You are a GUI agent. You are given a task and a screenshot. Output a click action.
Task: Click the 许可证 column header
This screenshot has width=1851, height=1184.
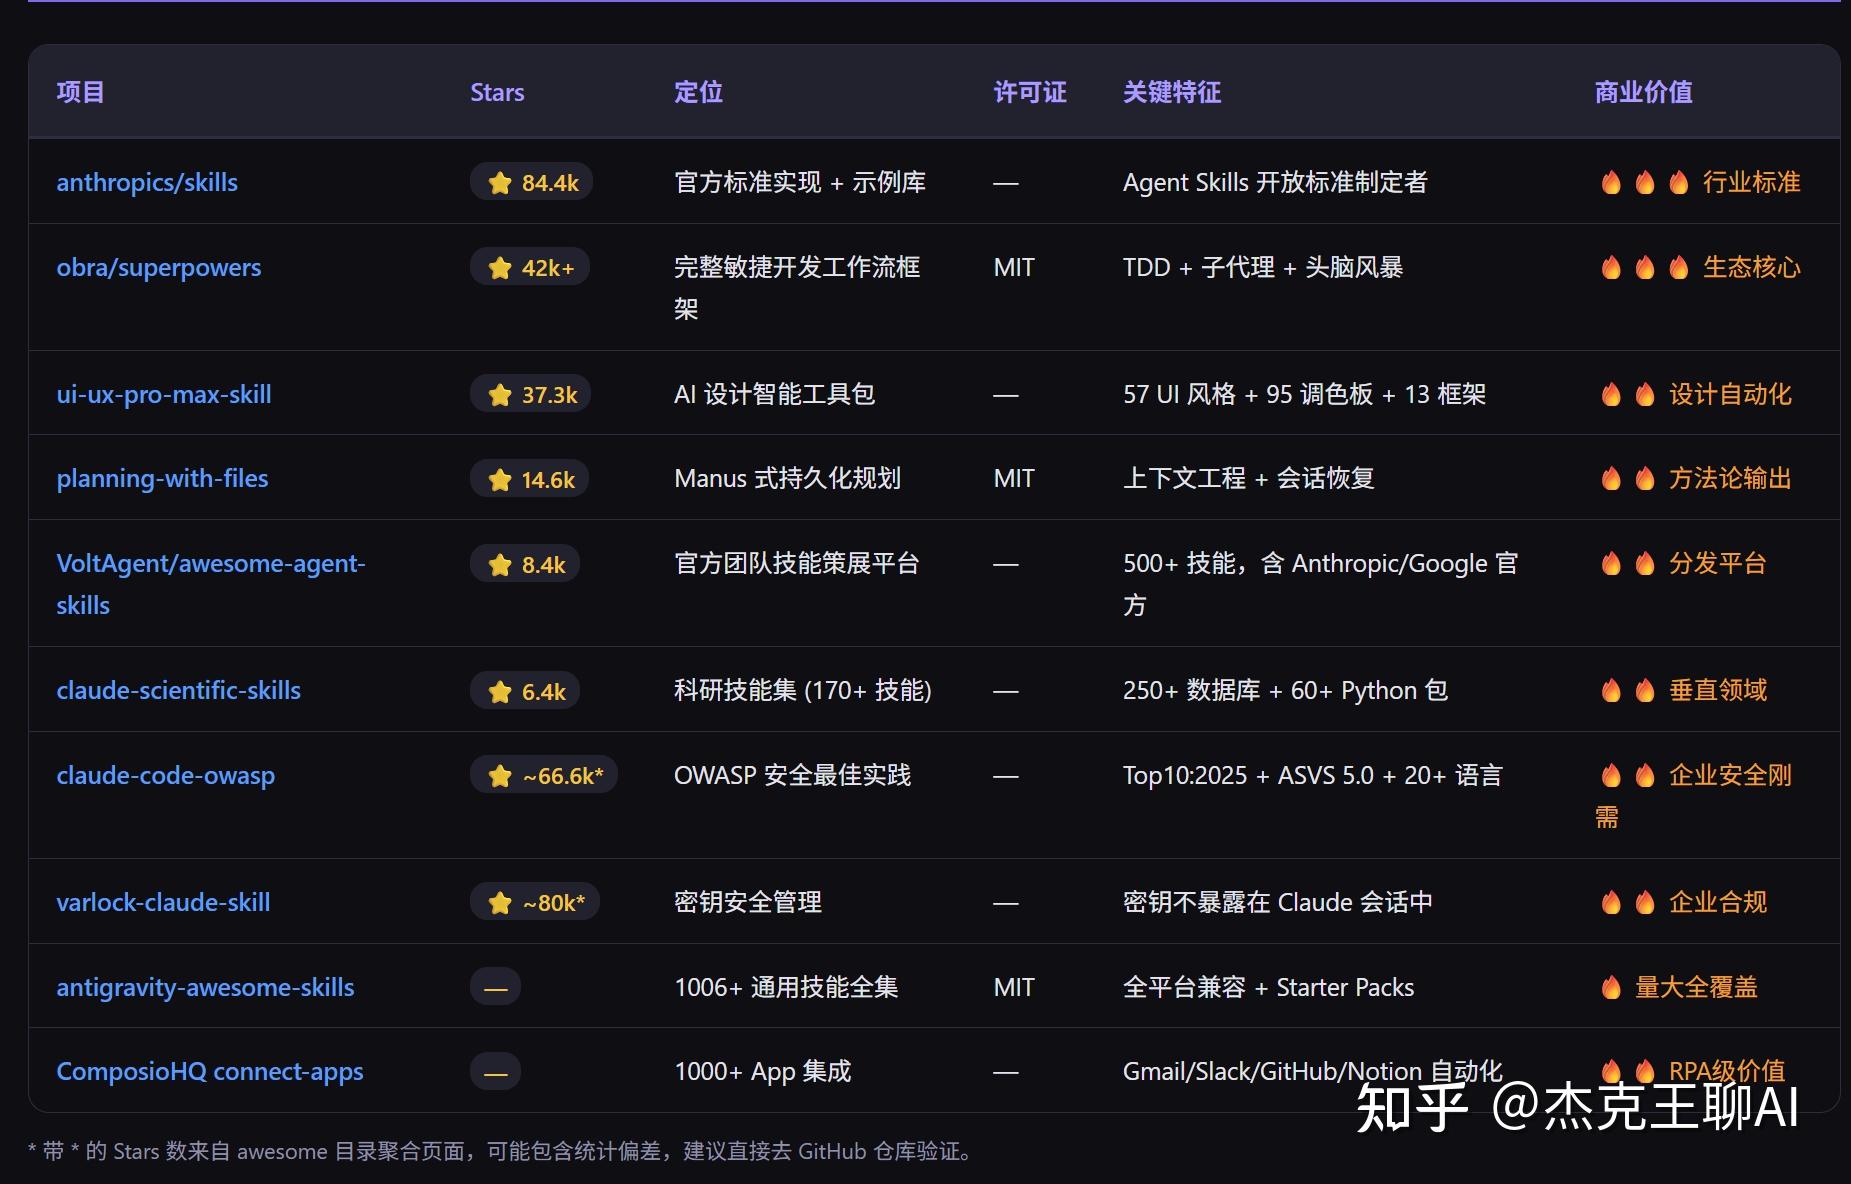pyautogui.click(x=1030, y=92)
